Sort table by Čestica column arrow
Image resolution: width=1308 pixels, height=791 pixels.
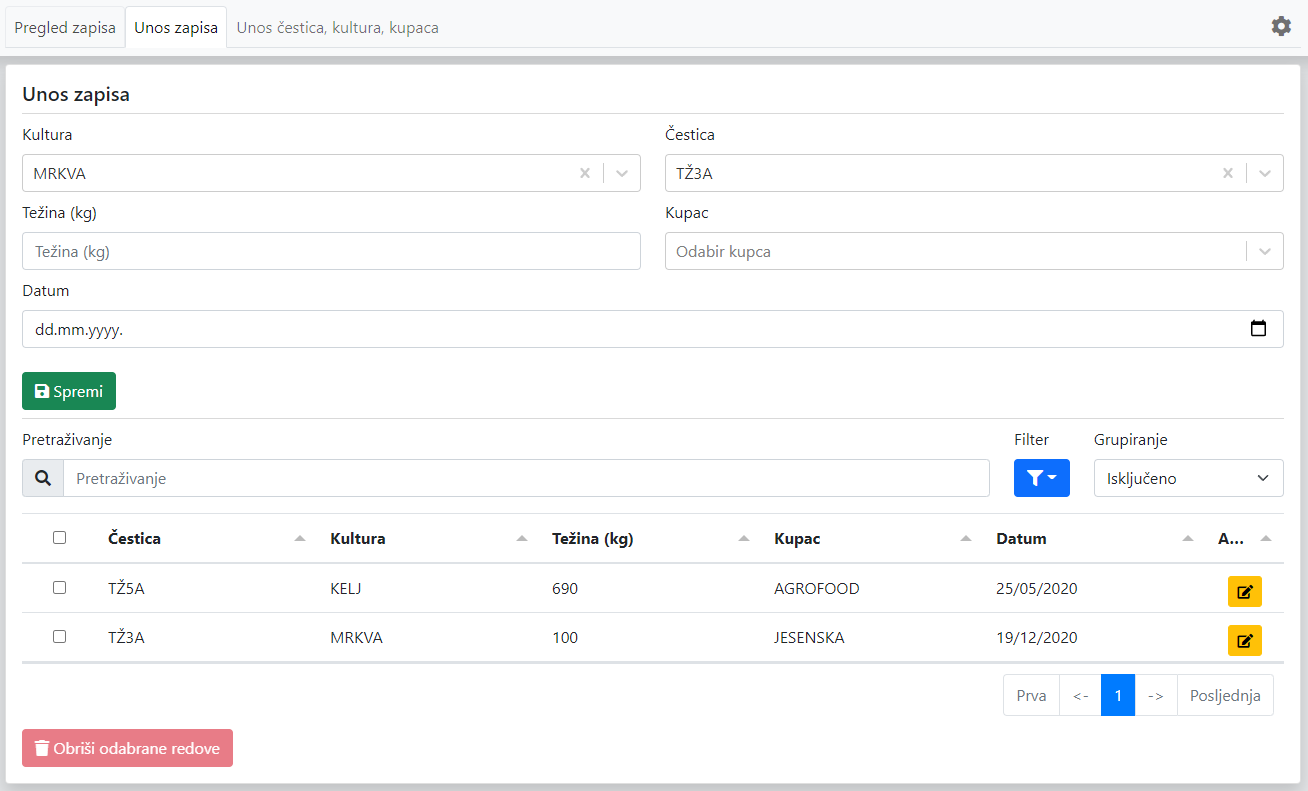[300, 539]
